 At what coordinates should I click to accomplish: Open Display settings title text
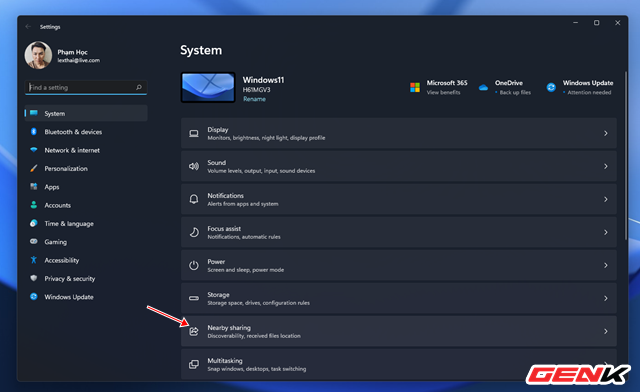pyautogui.click(x=218, y=129)
